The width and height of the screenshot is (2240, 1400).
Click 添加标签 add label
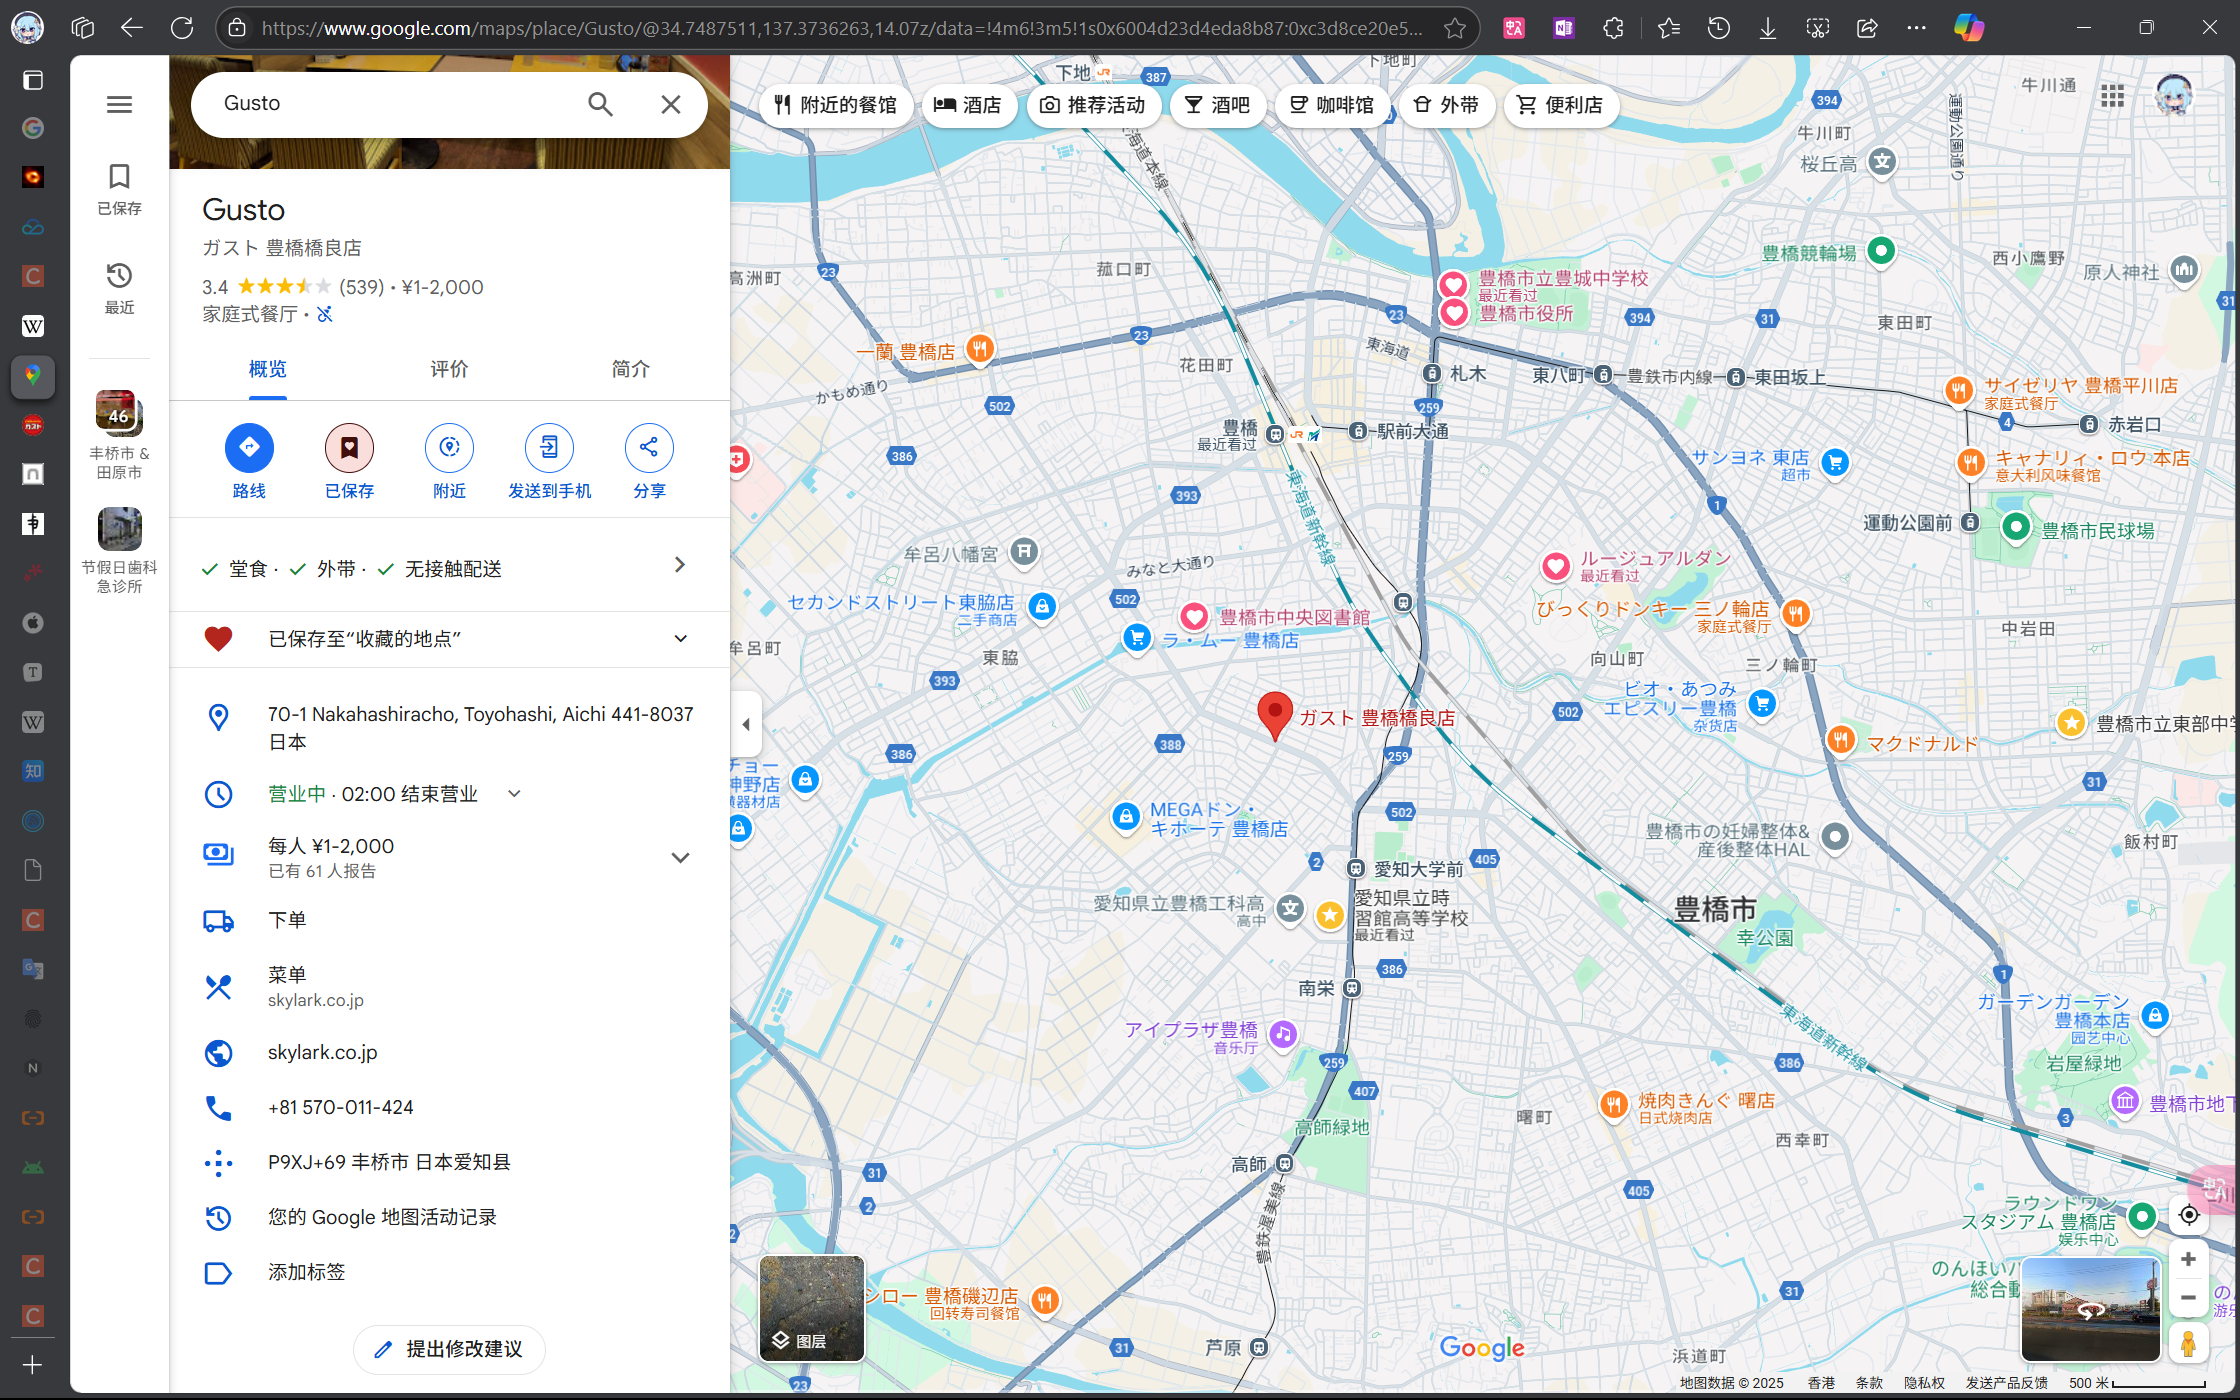pos(306,1272)
